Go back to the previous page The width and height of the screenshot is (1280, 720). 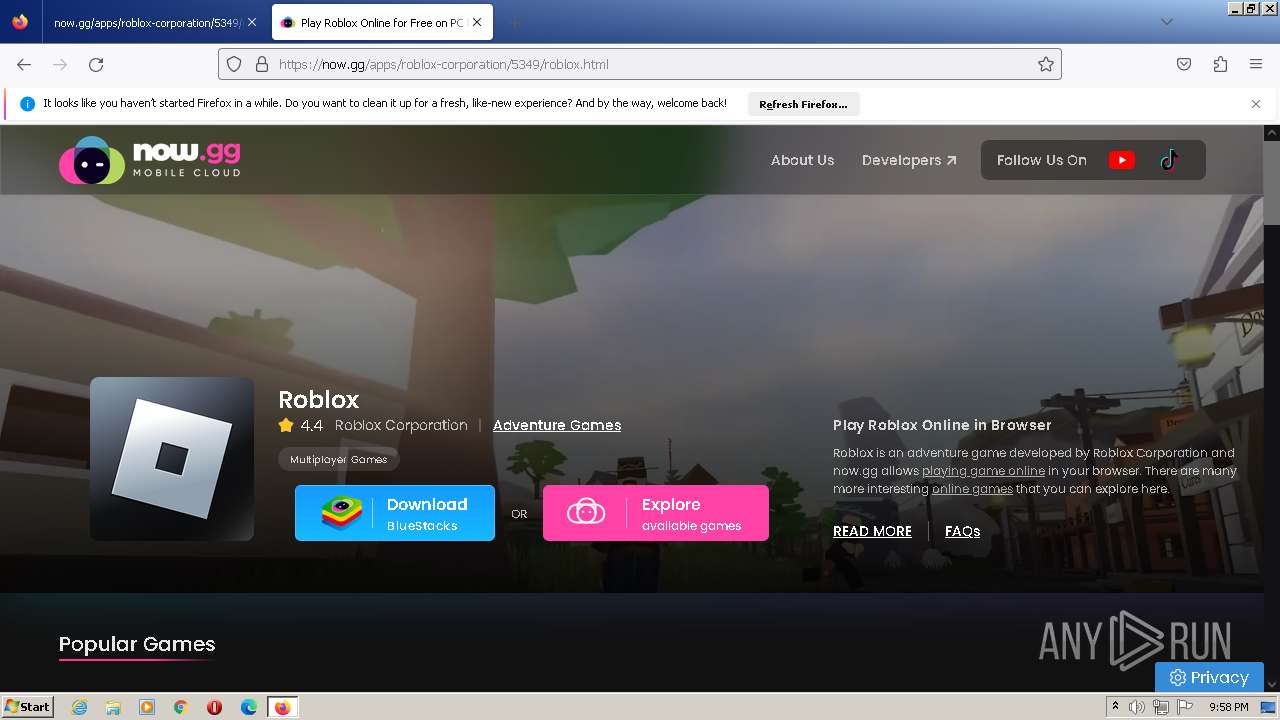24,64
